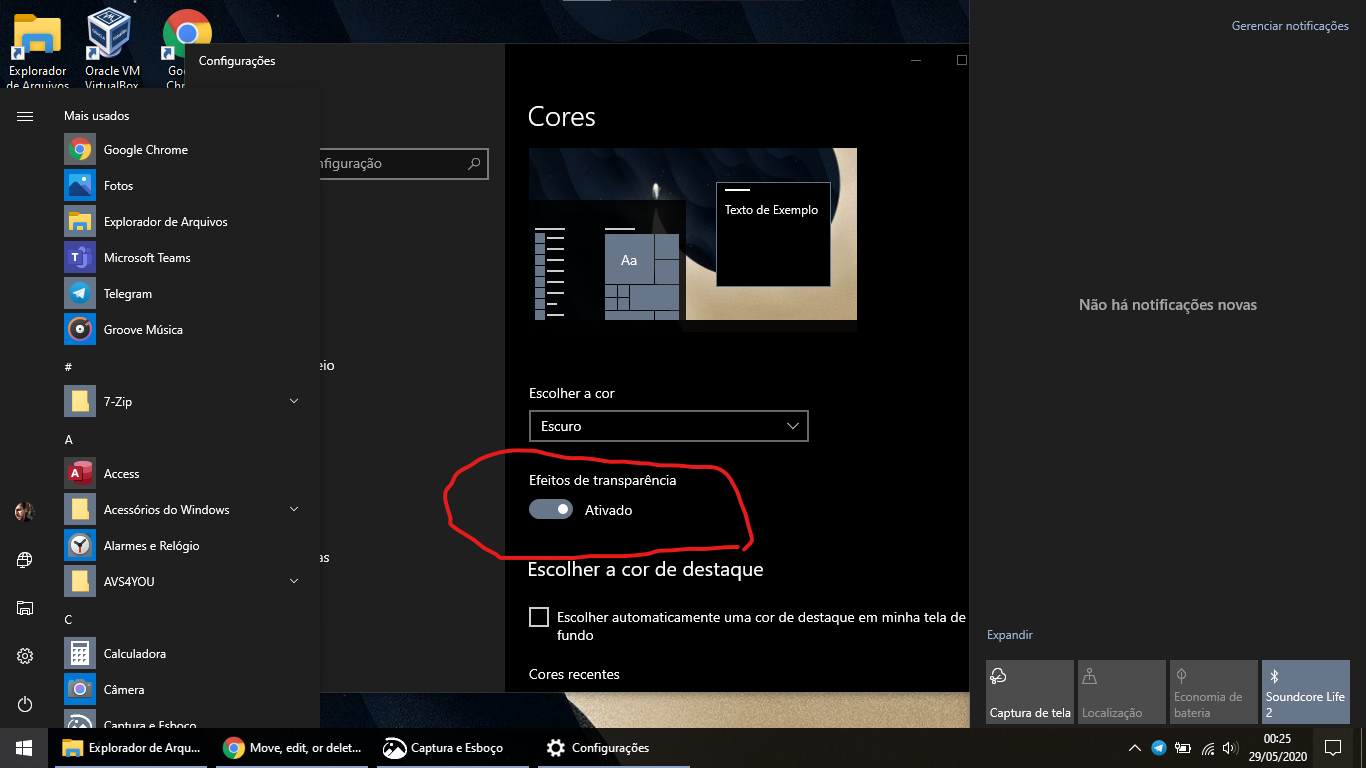
Task: Click the C letter header in app list
Action: click(68, 619)
